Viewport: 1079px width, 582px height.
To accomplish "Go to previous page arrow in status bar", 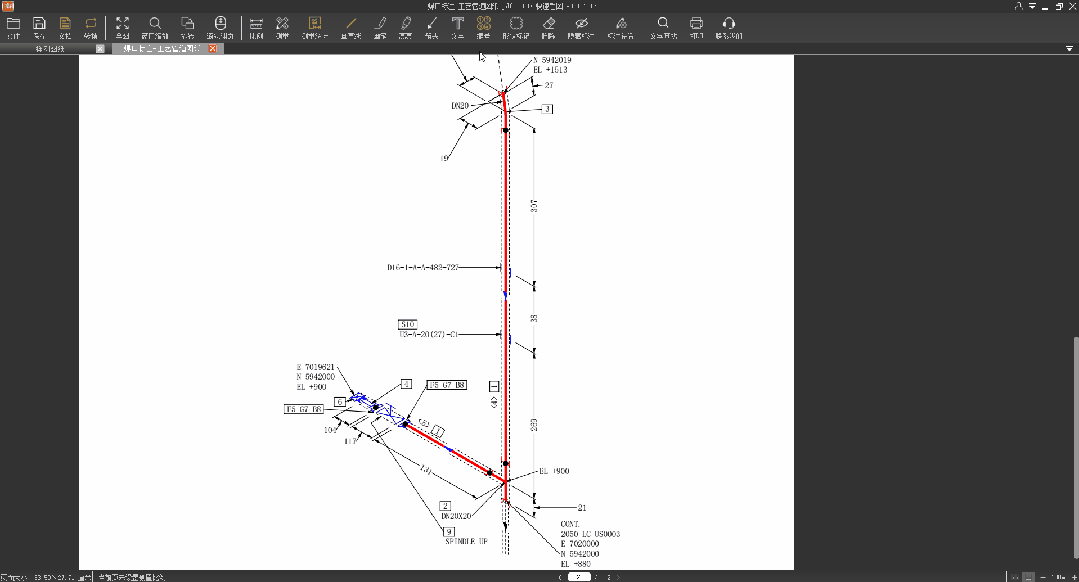I will point(560,577).
